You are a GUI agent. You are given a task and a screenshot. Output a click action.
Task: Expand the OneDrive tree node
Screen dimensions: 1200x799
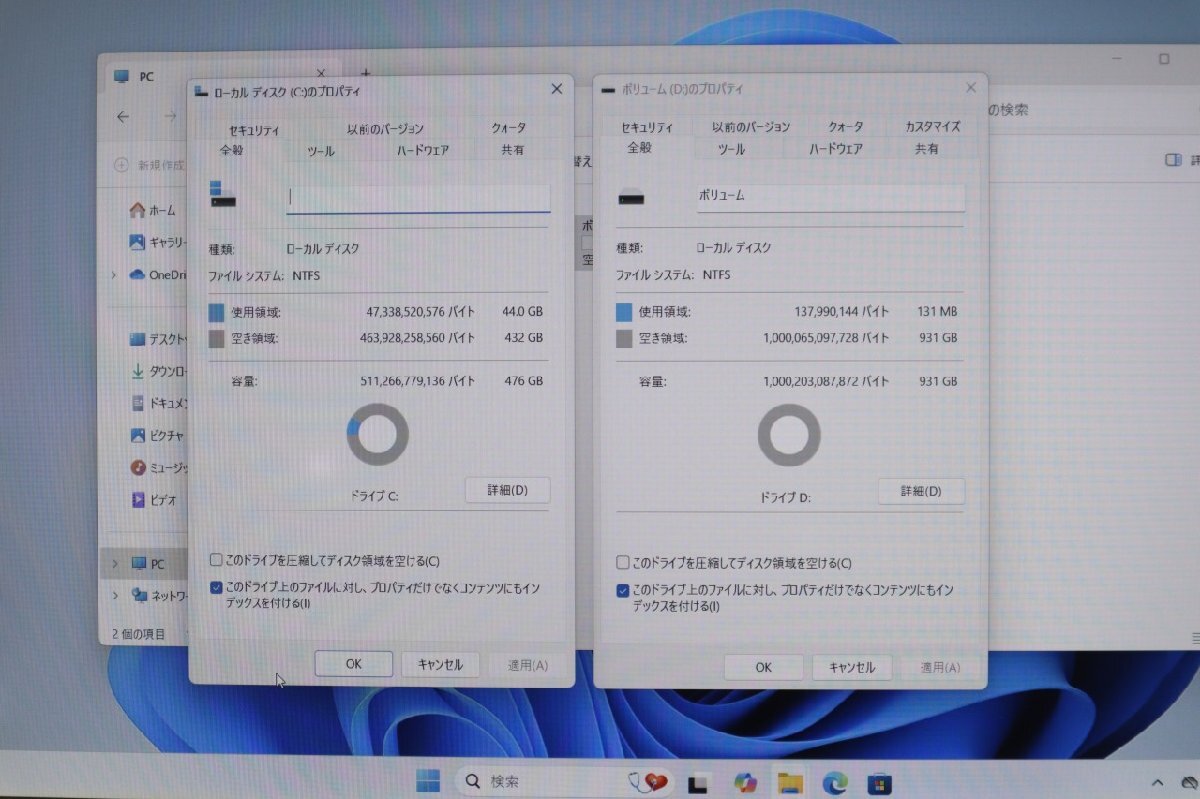point(115,275)
